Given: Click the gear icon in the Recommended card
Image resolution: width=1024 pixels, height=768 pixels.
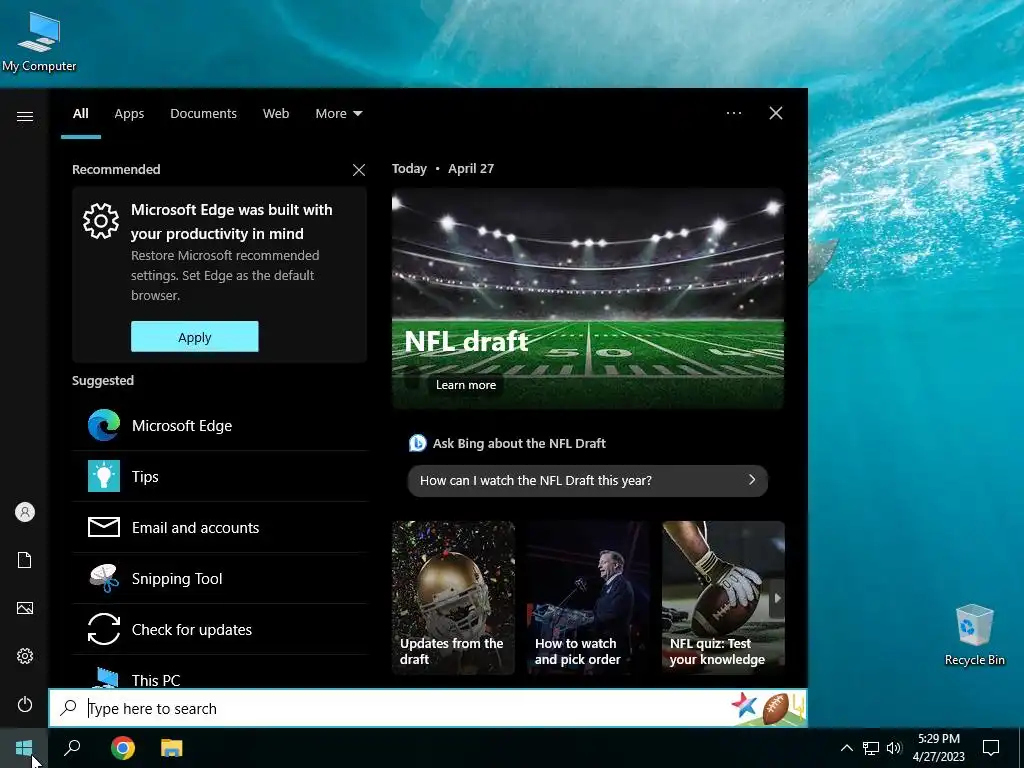Looking at the screenshot, I should click(101, 221).
